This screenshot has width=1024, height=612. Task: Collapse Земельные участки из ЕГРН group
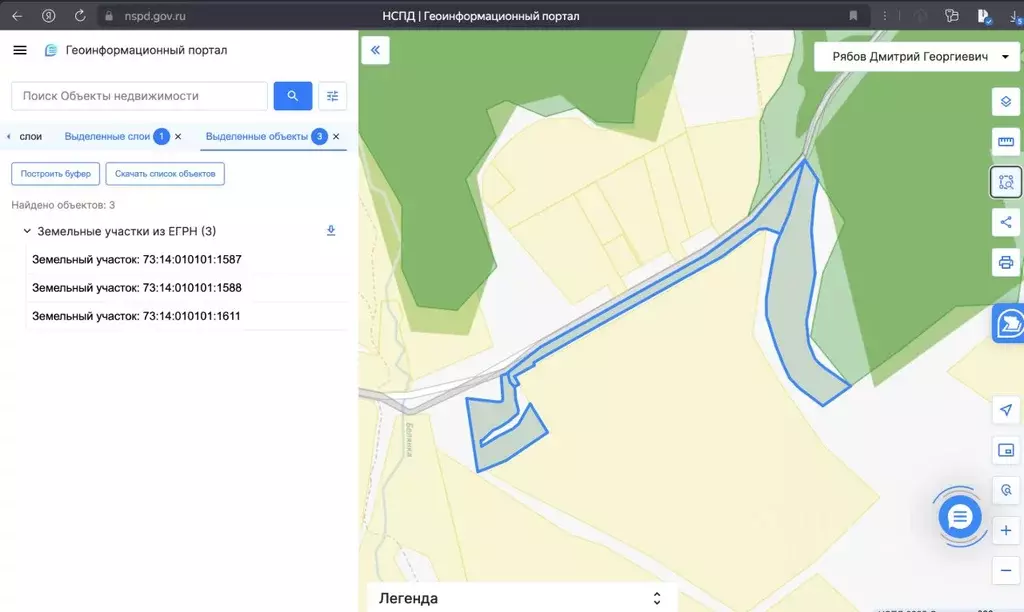(x=26, y=231)
